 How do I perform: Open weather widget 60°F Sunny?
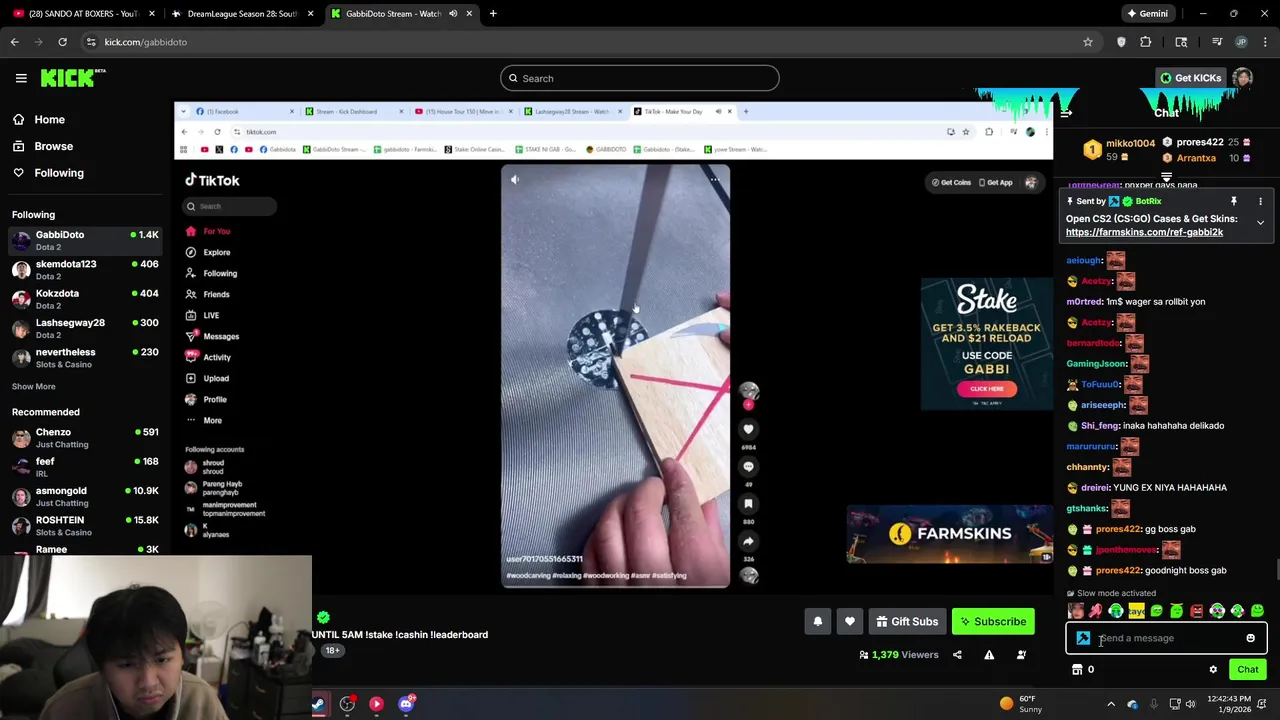[1021, 704]
